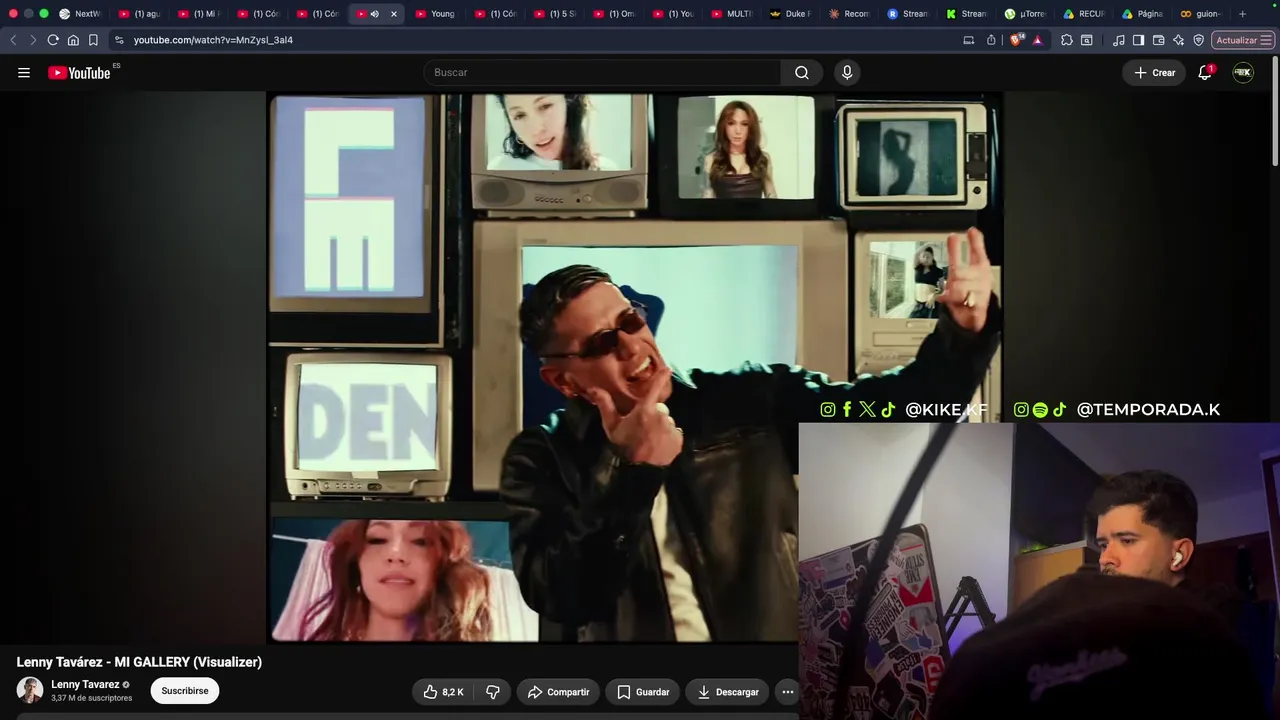Go to YouTube home via the logo
This screenshot has width=1280, height=720.
pos(79,72)
